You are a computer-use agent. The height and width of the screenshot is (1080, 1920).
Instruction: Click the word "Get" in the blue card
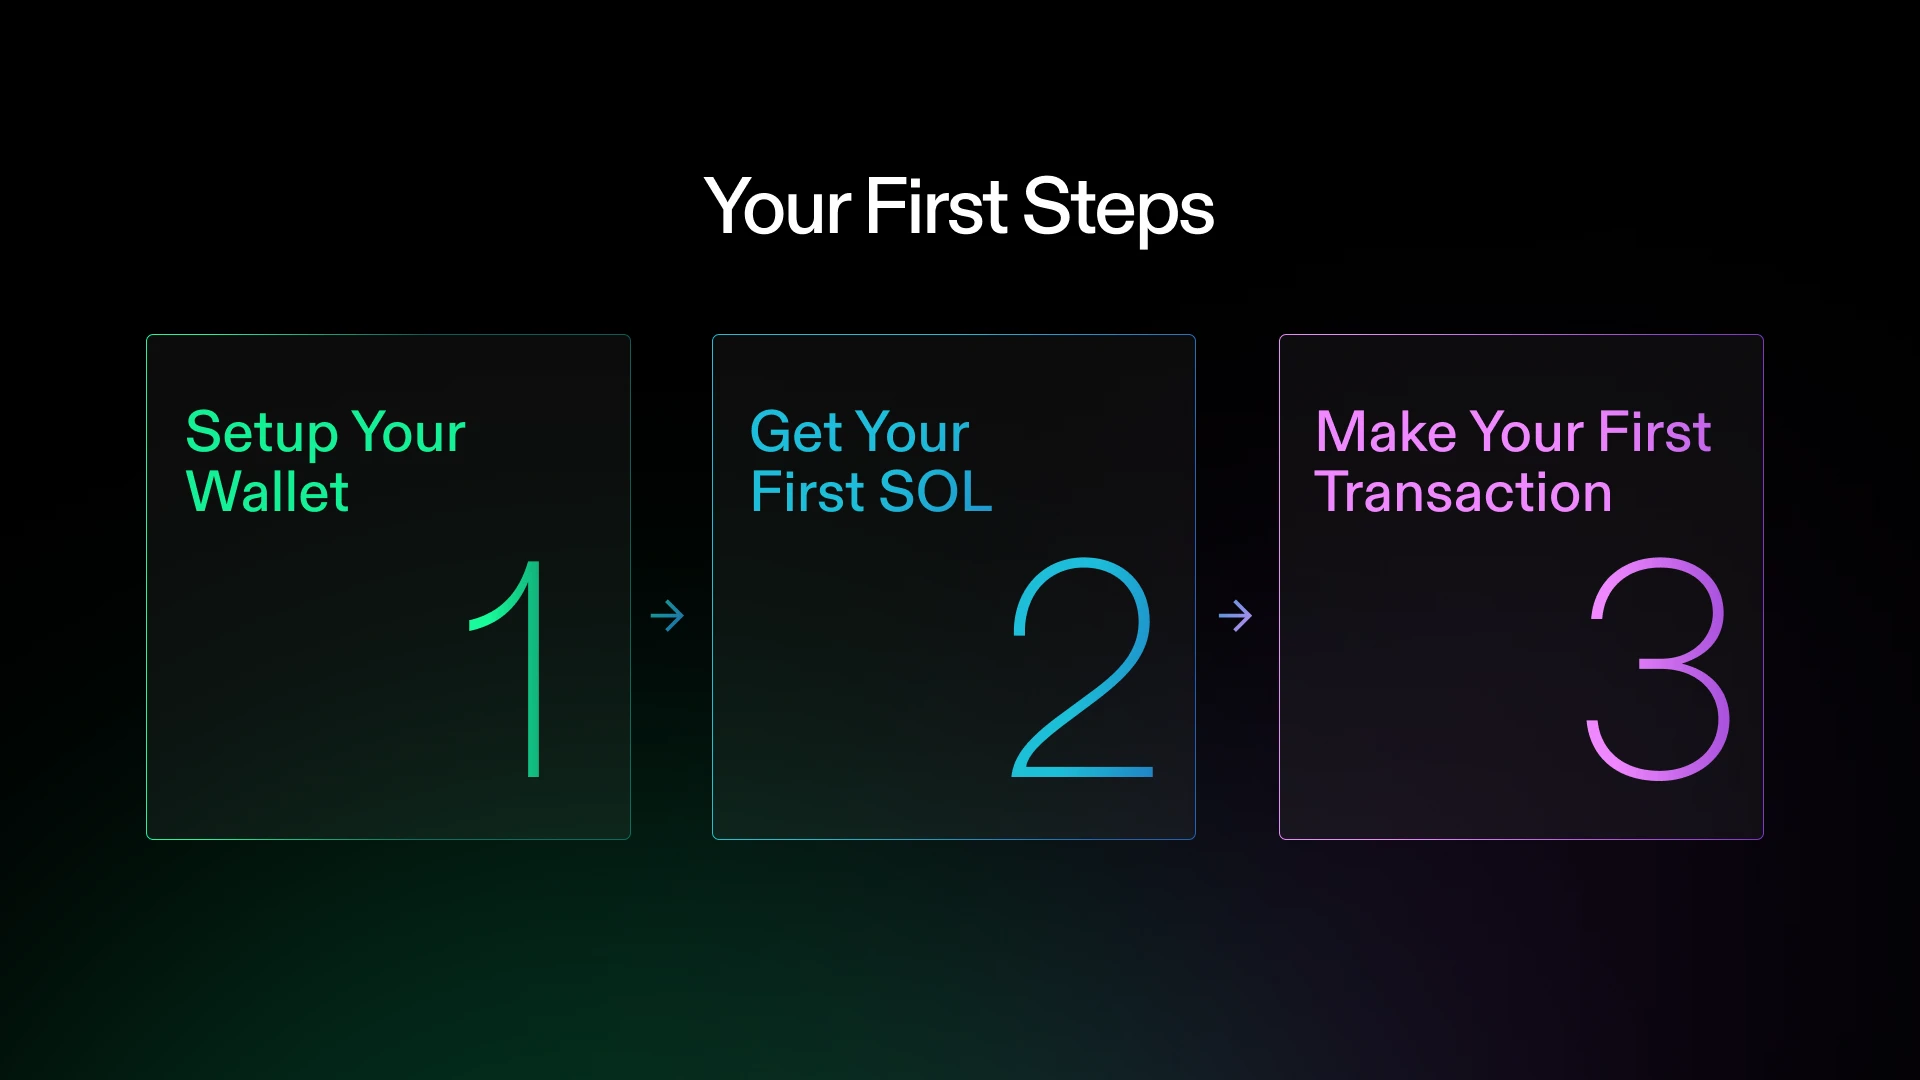[796, 432]
